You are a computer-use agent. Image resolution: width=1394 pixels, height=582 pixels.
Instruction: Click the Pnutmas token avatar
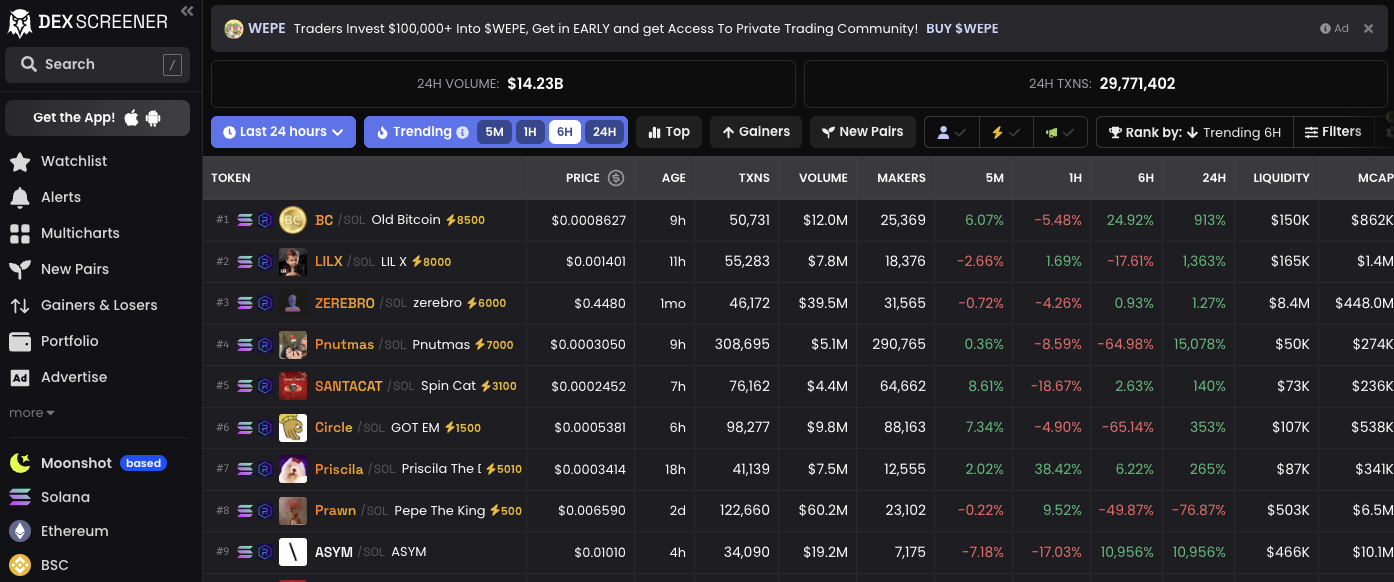click(x=293, y=345)
